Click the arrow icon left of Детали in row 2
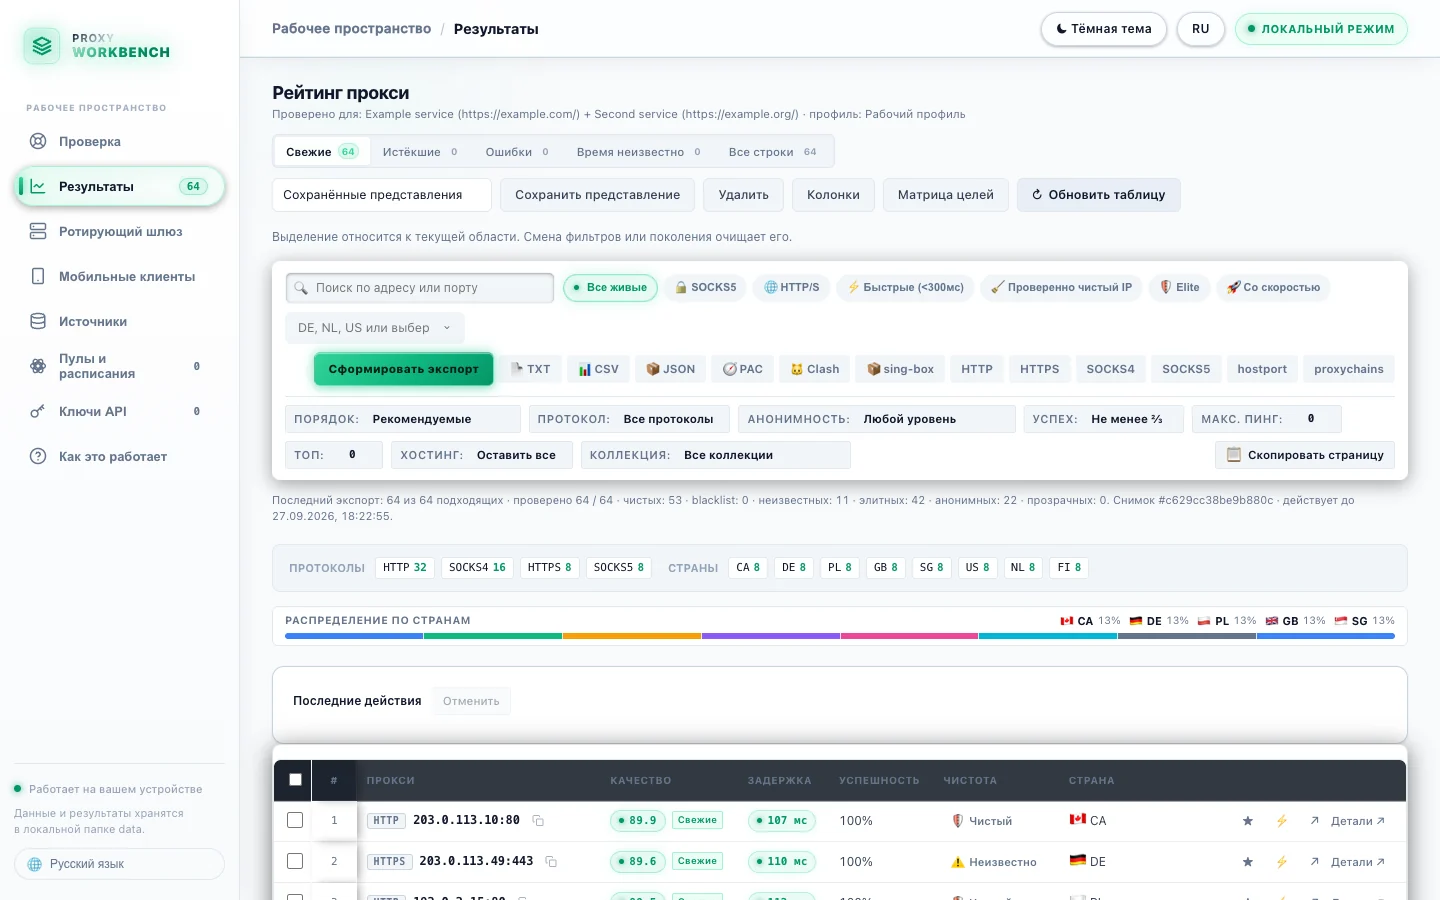Viewport: 1440px width, 900px height. [1314, 862]
